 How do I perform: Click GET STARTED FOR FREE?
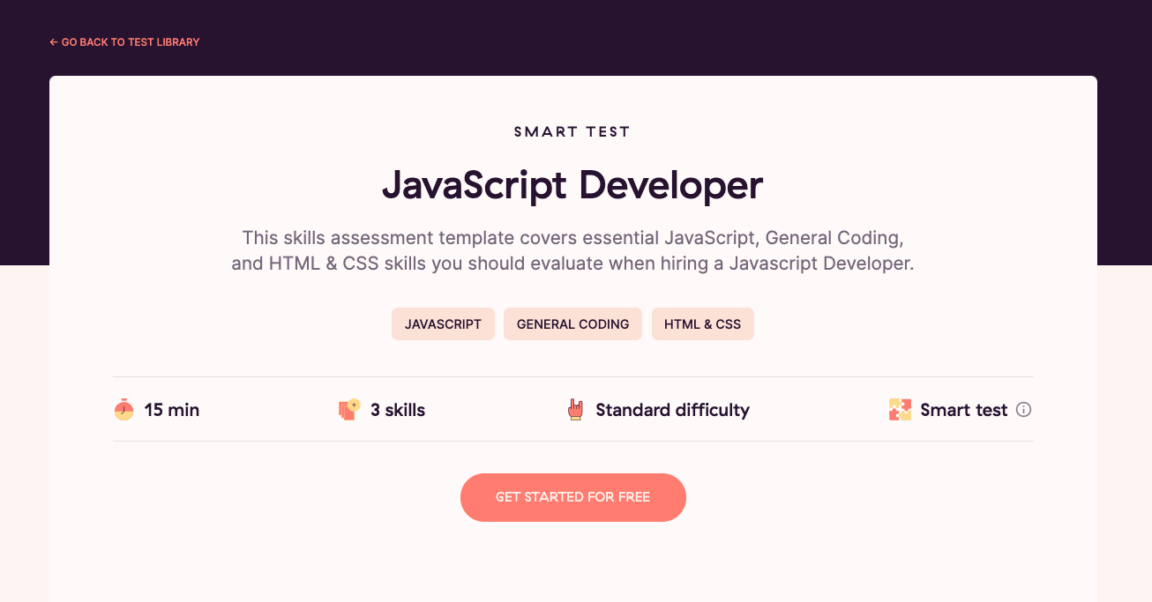[573, 497]
